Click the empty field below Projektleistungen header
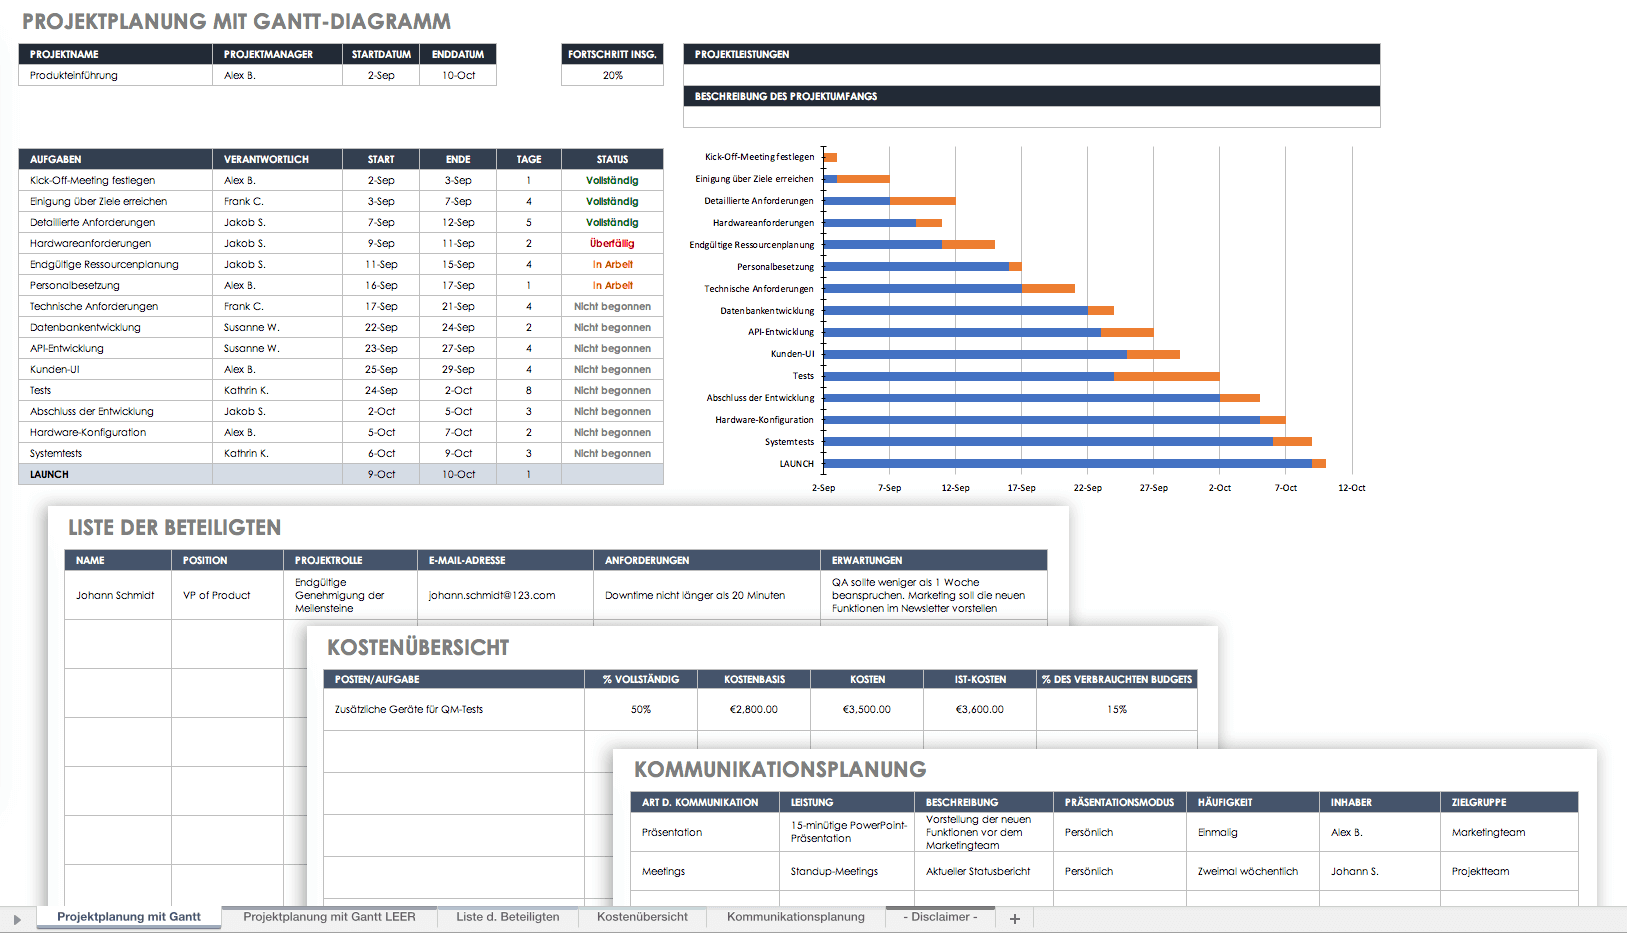1627x933 pixels. coord(1031,75)
